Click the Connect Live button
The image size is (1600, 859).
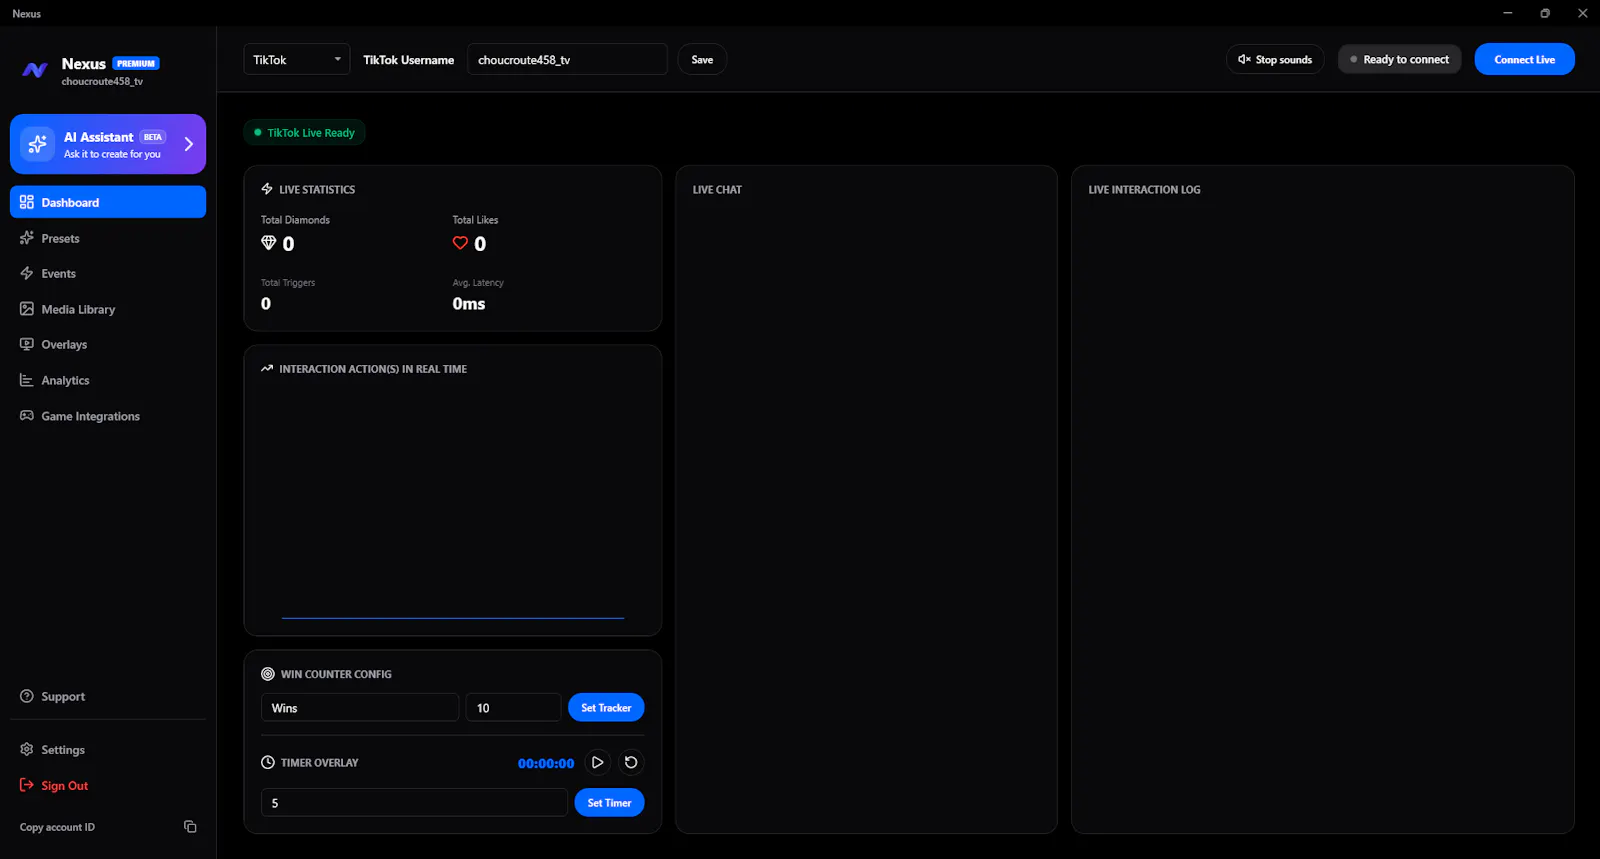(1524, 60)
